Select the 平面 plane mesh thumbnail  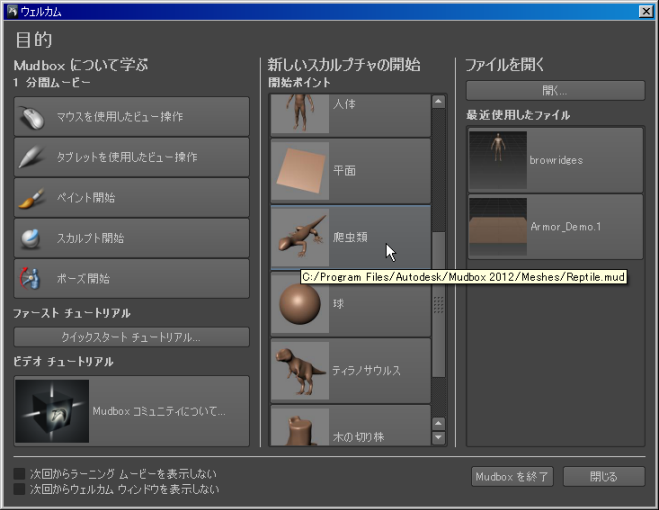tap(300, 171)
